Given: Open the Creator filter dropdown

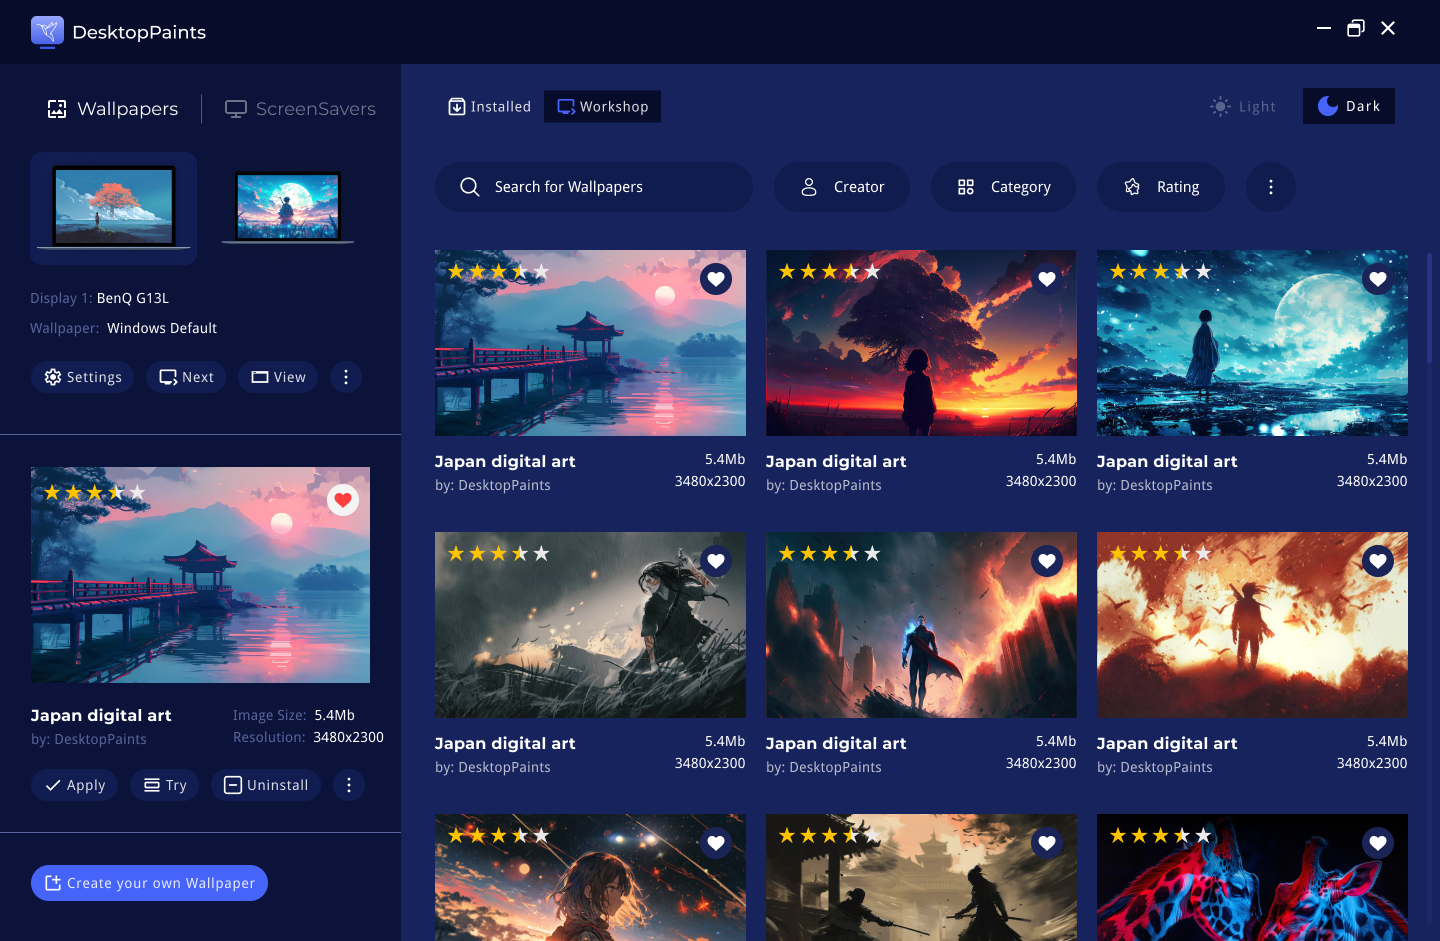Looking at the screenshot, I should coord(842,187).
